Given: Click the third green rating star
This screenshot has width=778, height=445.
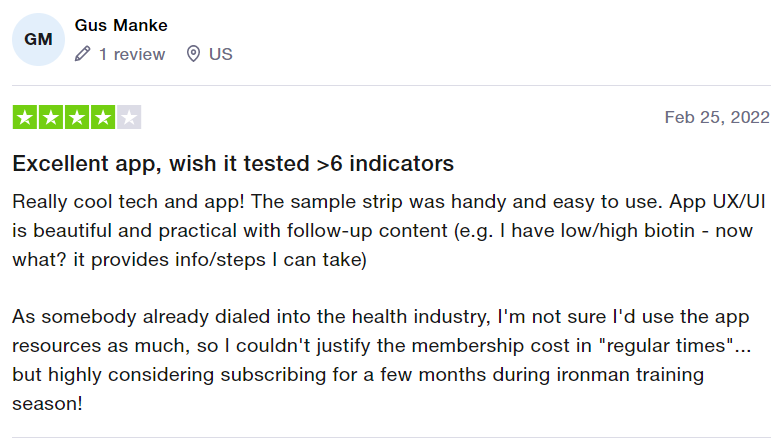Looking at the screenshot, I should point(77,117).
